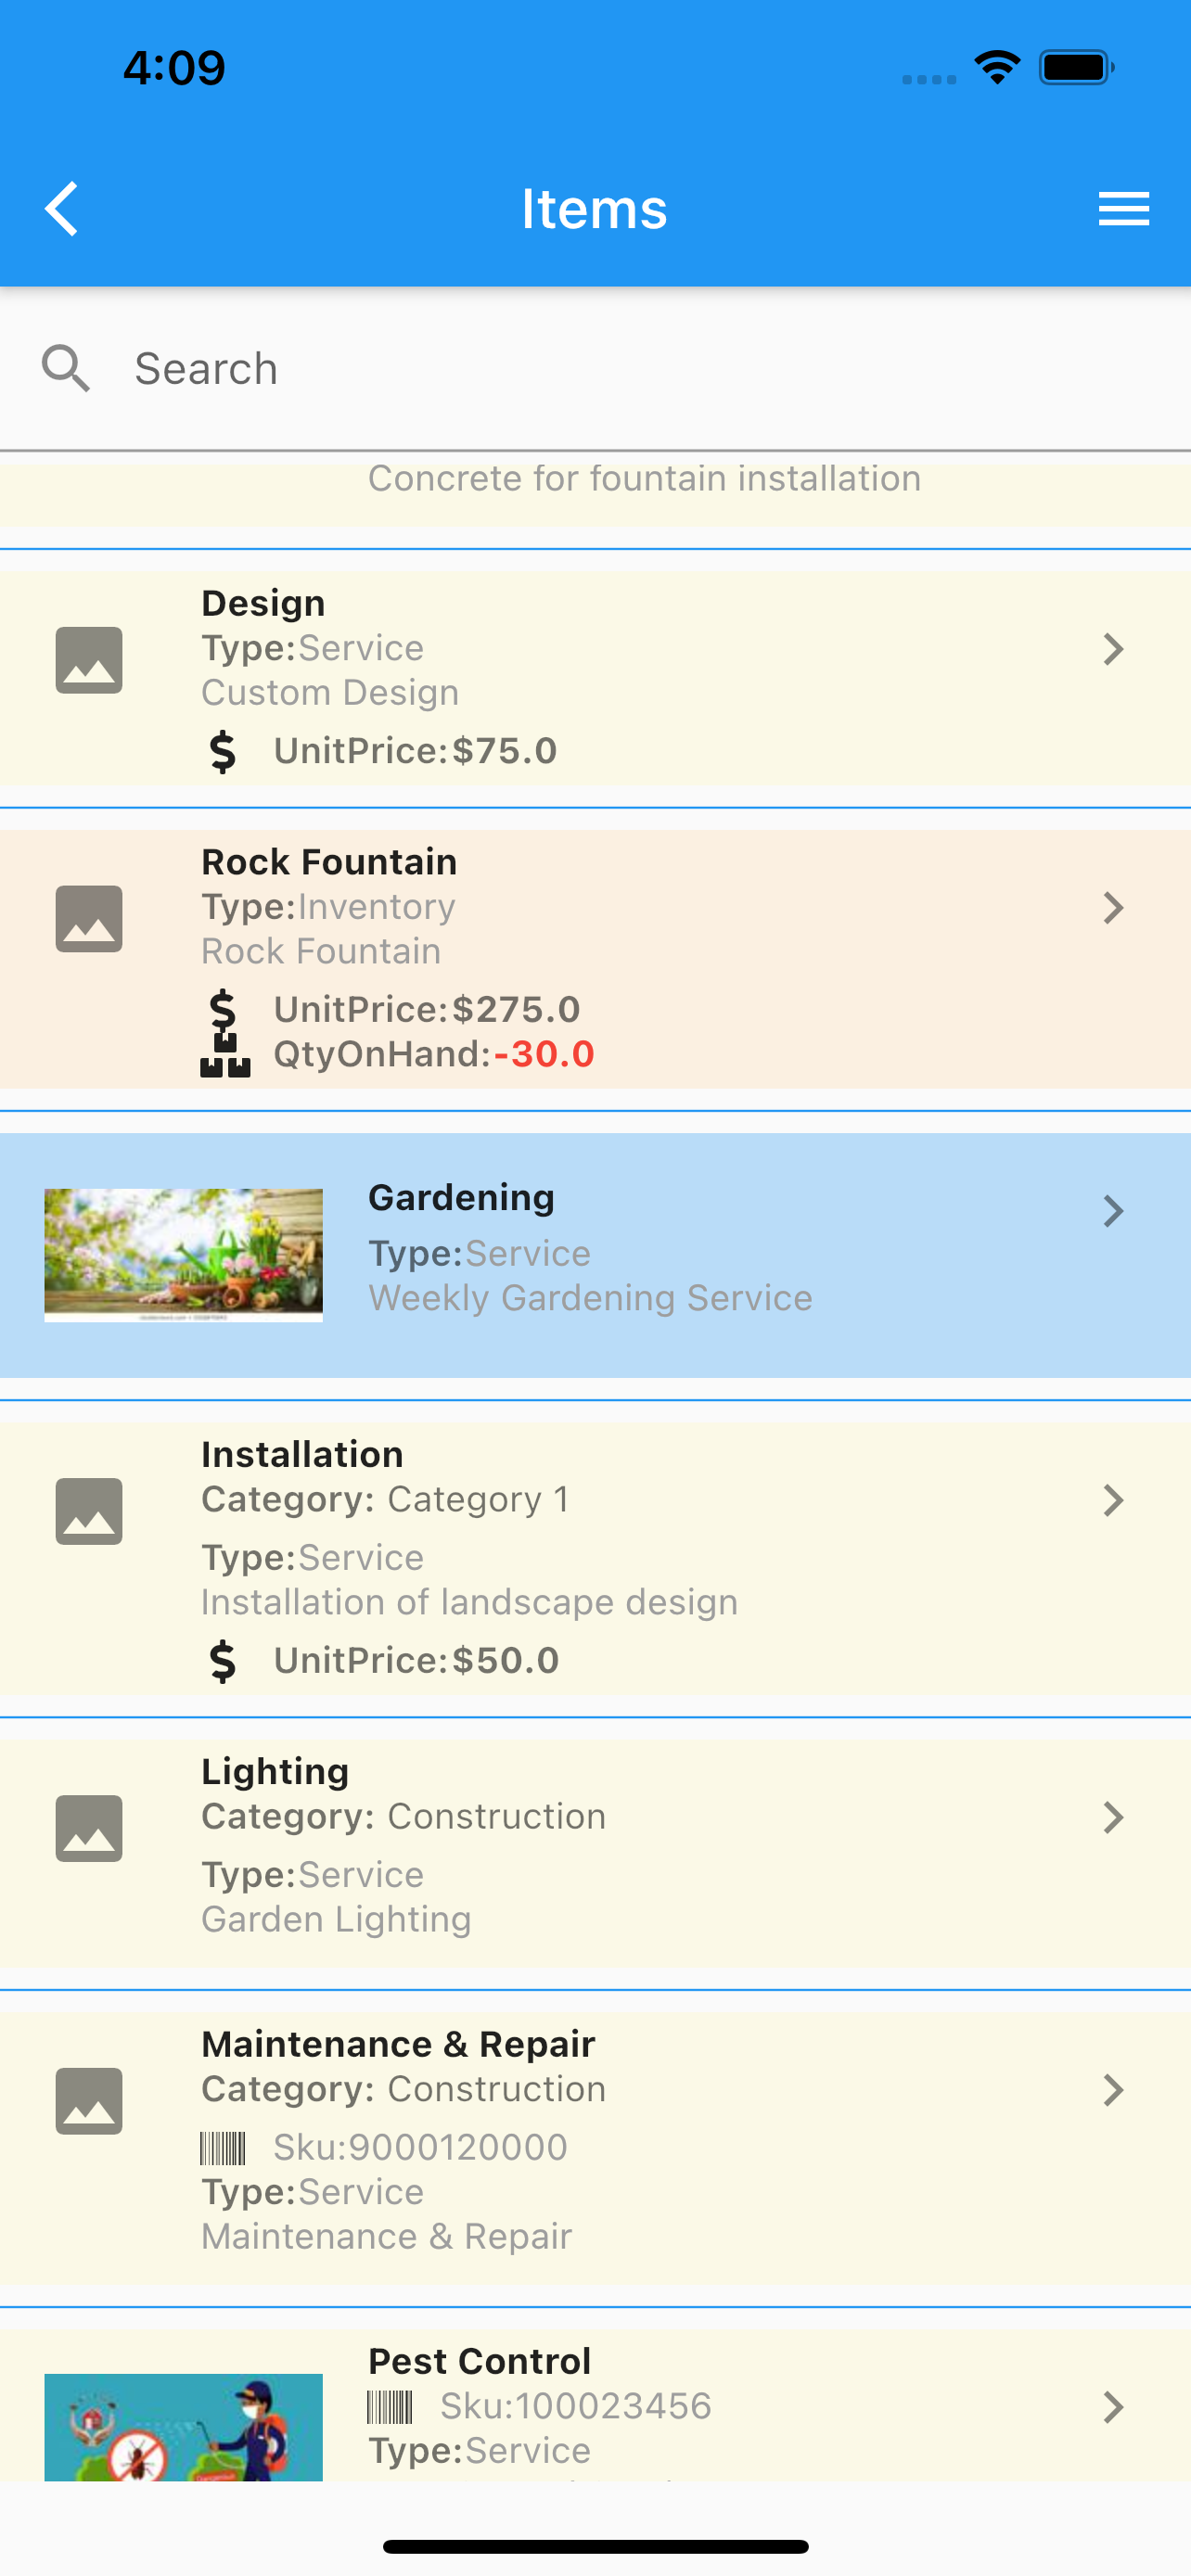This screenshot has height=2576, width=1191.
Task: Open Gardening item via its chevron
Action: pyautogui.click(x=1113, y=1211)
